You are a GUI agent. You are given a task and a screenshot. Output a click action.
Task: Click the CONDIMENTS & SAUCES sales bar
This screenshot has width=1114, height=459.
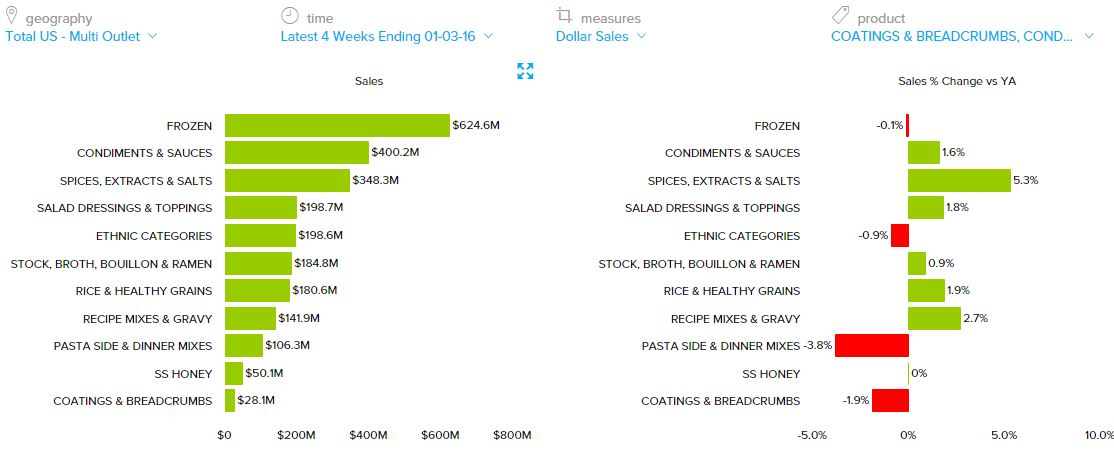296,153
